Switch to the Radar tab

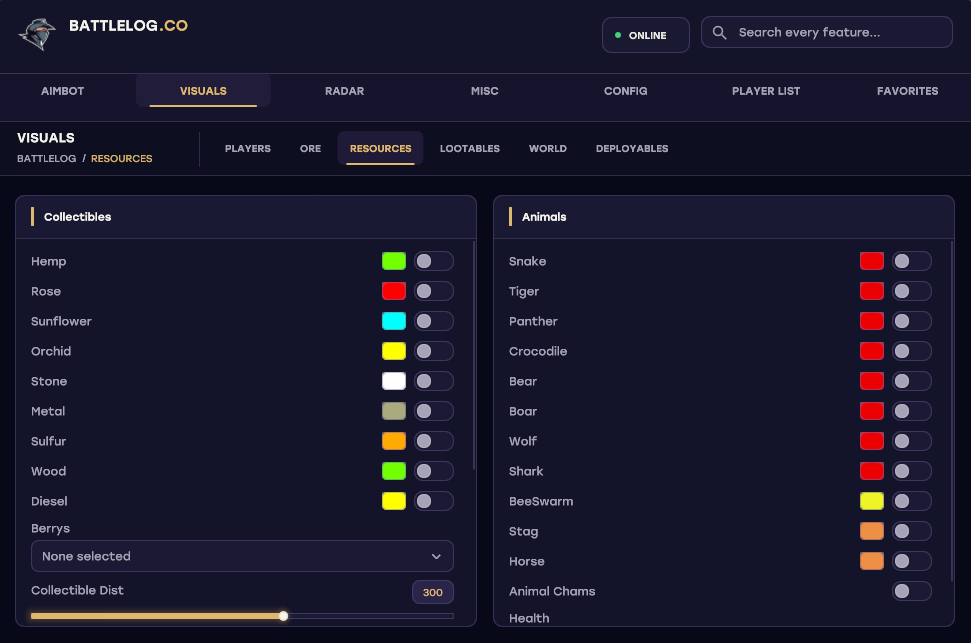[x=344, y=91]
